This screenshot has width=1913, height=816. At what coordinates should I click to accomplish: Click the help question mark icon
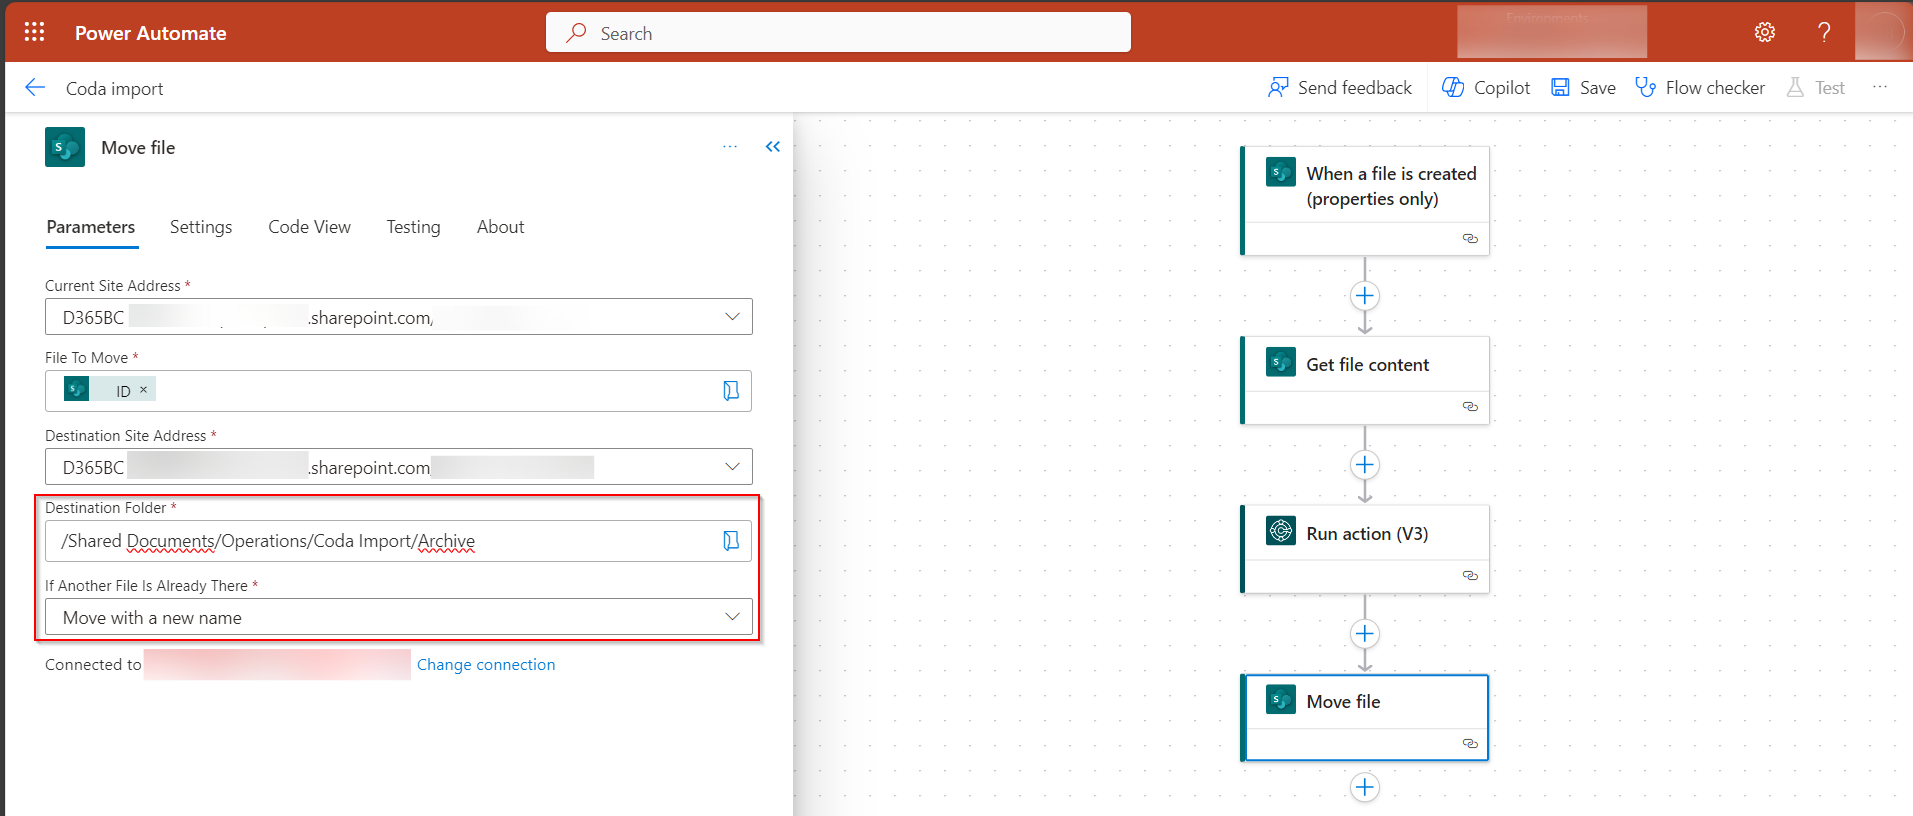[1824, 32]
